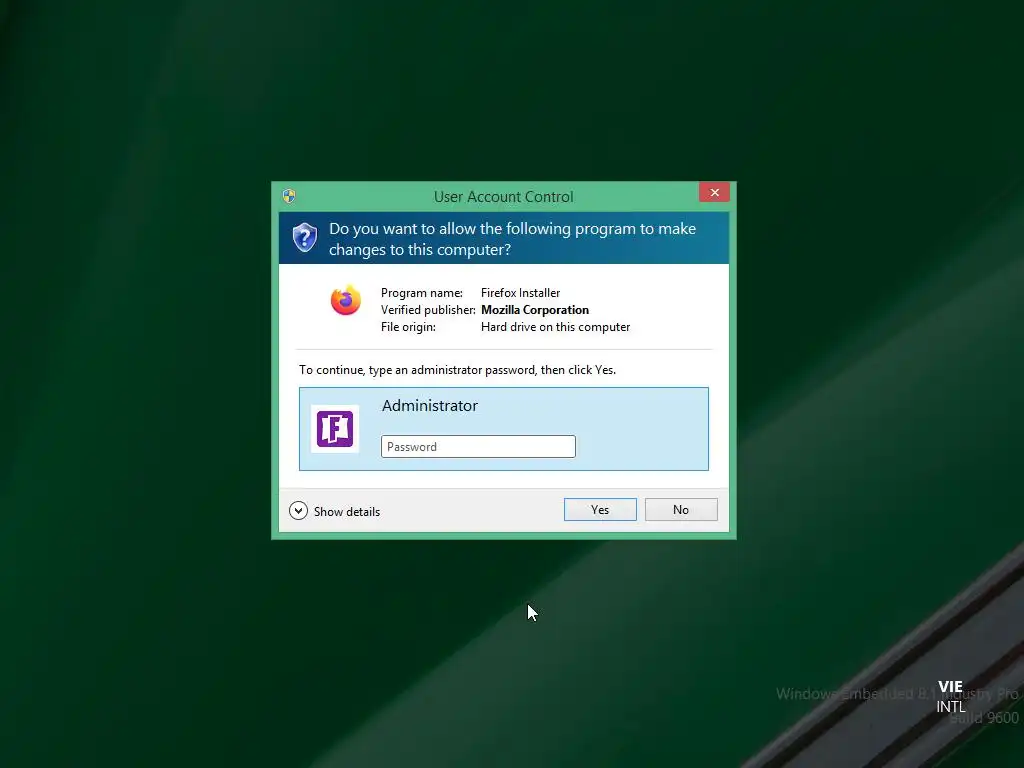Click the blue question-mark shield icon
Viewport: 1024px width, 768px height.
coord(304,237)
